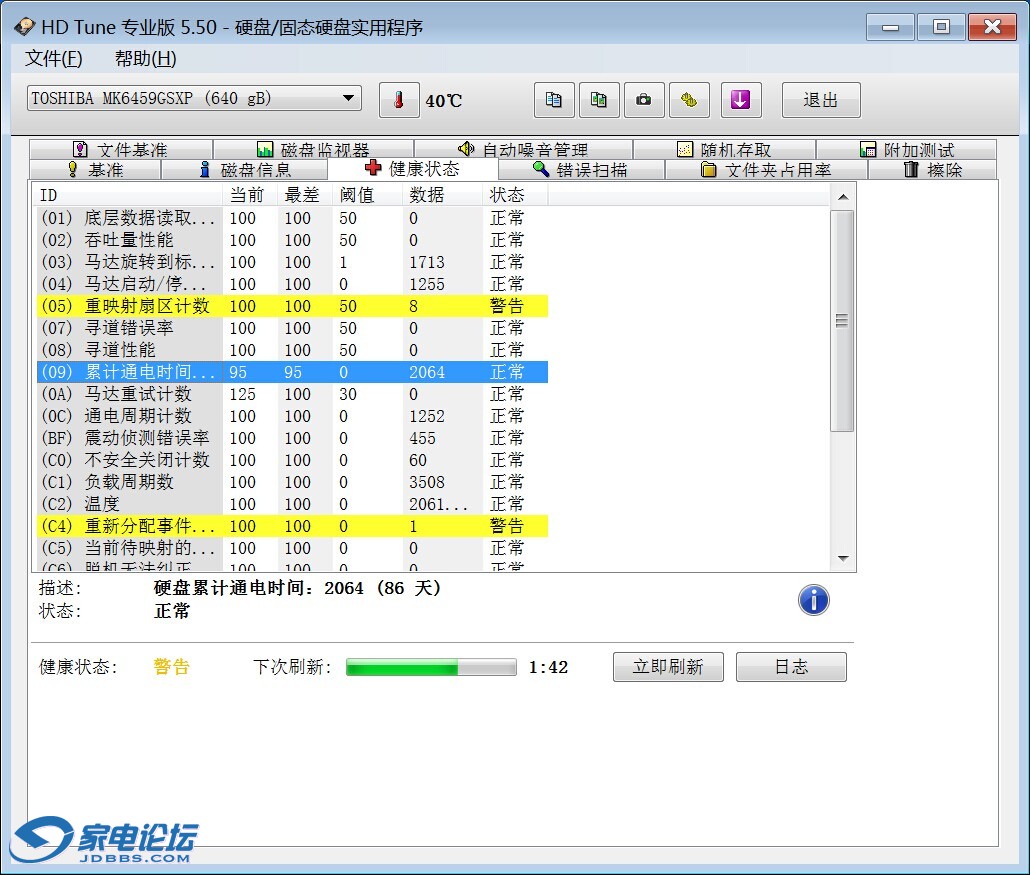The image size is (1030, 875).
Task: Switch to the 磁盘信息 tab
Action: [245, 169]
